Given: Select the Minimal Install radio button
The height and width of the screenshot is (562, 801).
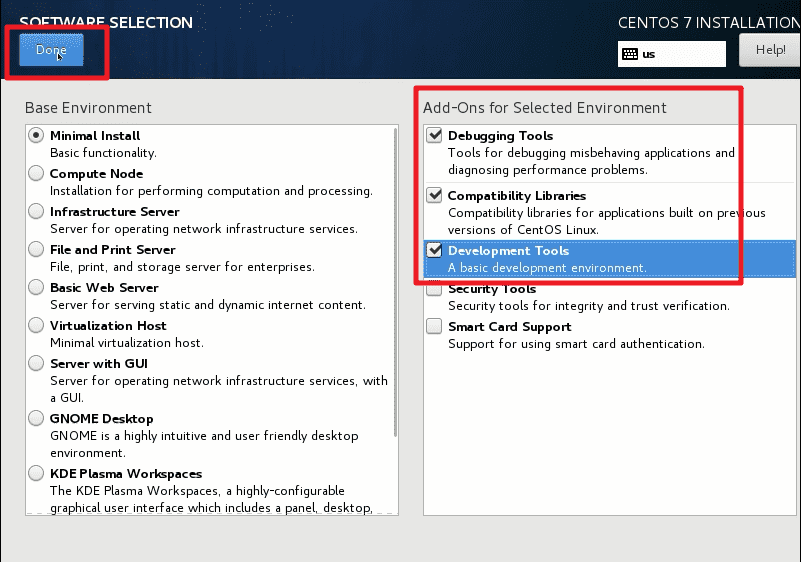Looking at the screenshot, I should [x=36, y=135].
